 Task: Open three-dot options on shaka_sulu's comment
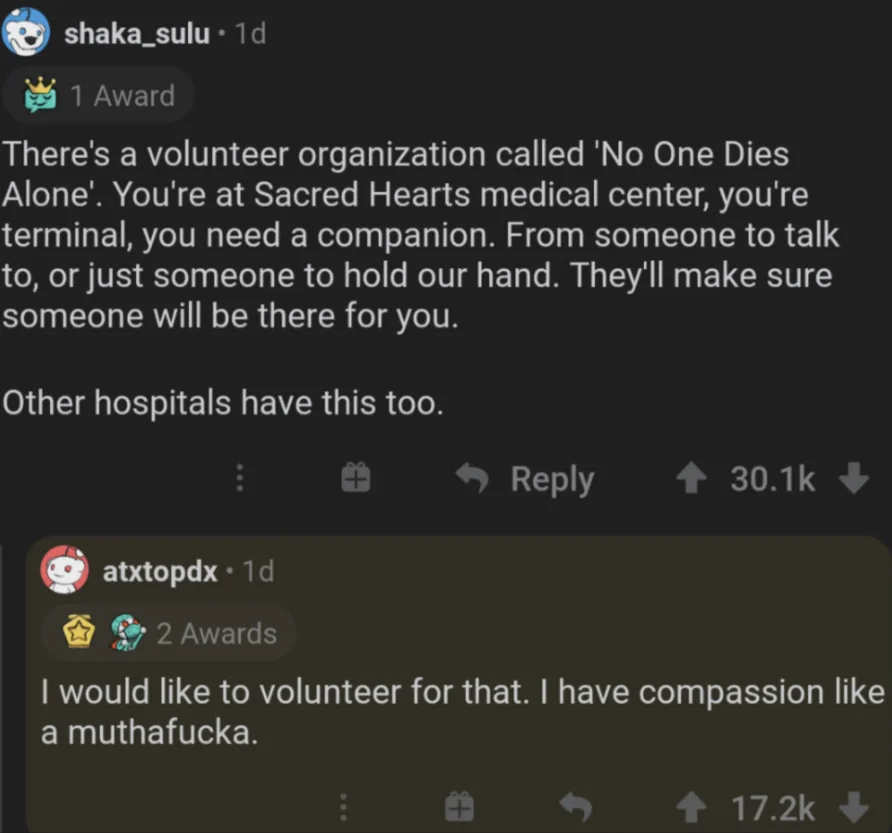(239, 480)
